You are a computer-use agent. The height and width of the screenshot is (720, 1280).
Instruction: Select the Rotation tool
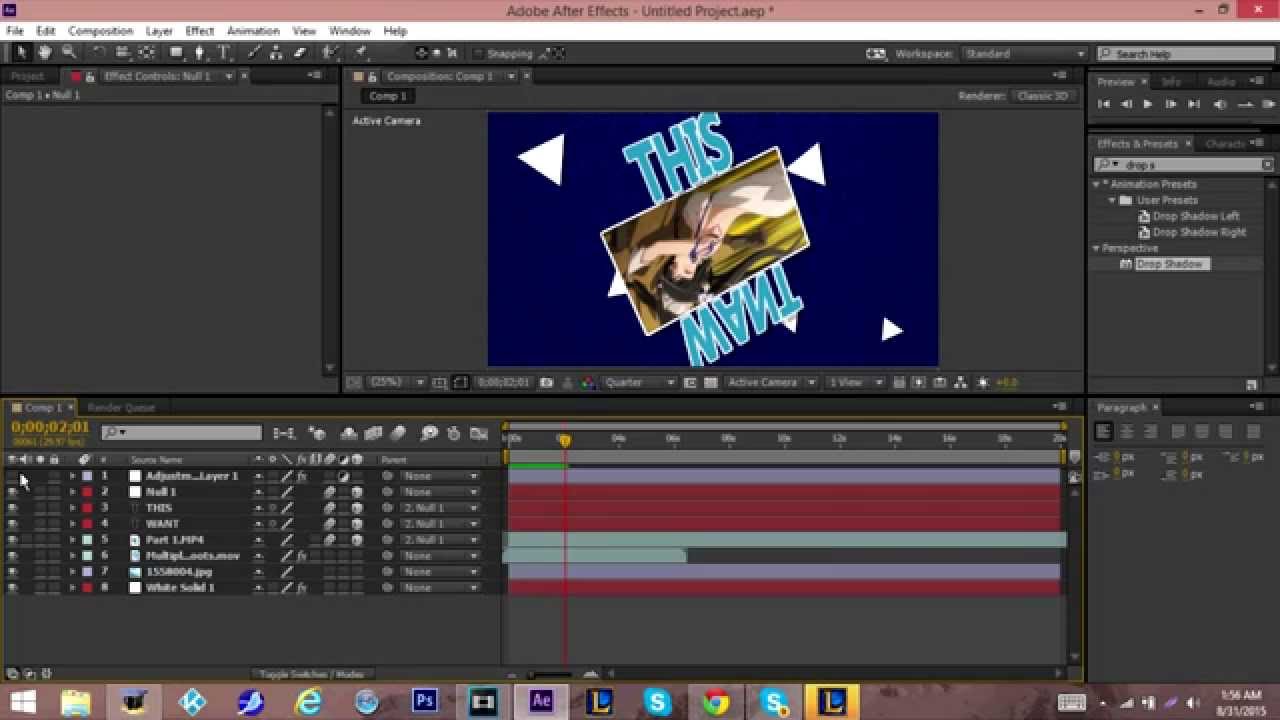pos(99,53)
